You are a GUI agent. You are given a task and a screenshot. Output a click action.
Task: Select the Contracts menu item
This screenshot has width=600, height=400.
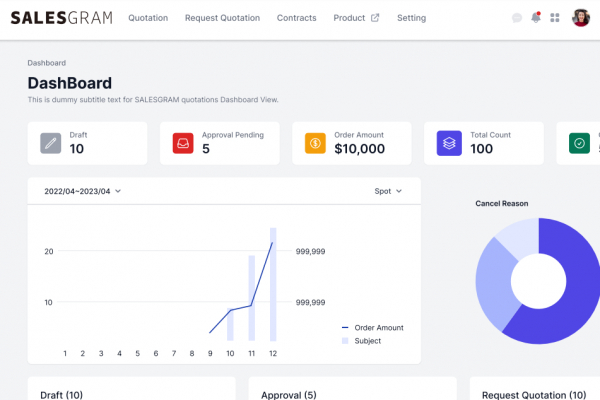(296, 18)
